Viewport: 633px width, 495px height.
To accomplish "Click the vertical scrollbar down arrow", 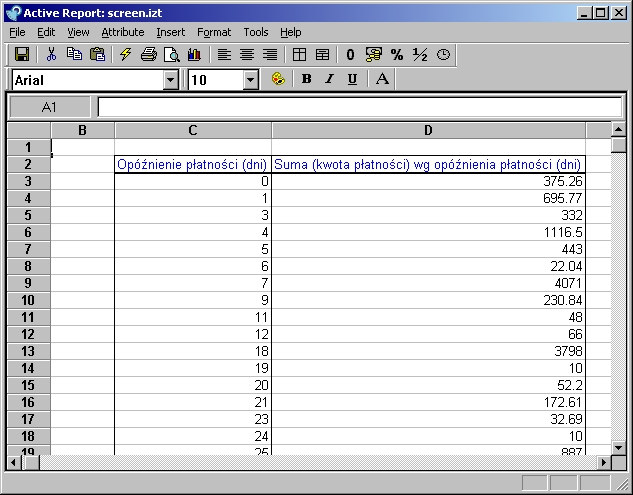I will pos(618,447).
